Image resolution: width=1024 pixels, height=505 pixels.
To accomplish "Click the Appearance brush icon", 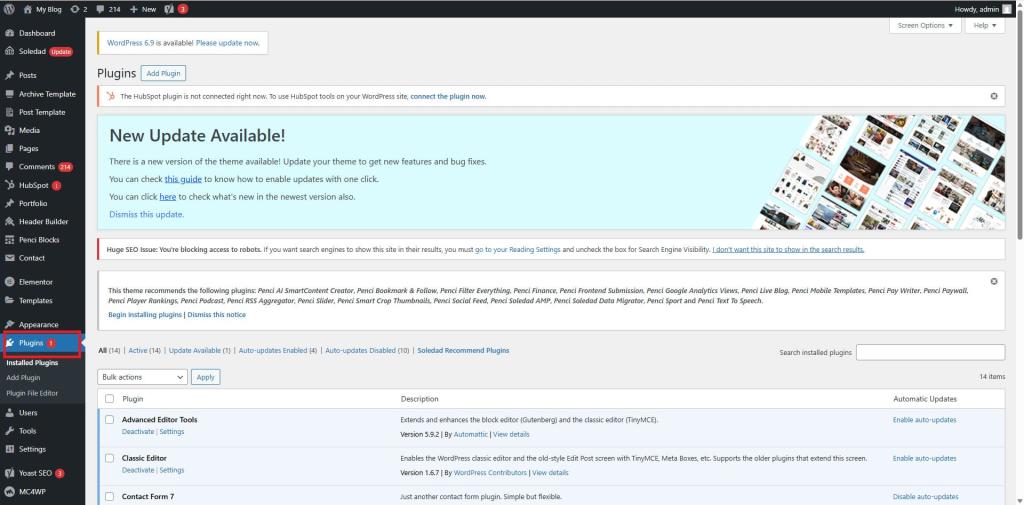I will (x=9, y=325).
